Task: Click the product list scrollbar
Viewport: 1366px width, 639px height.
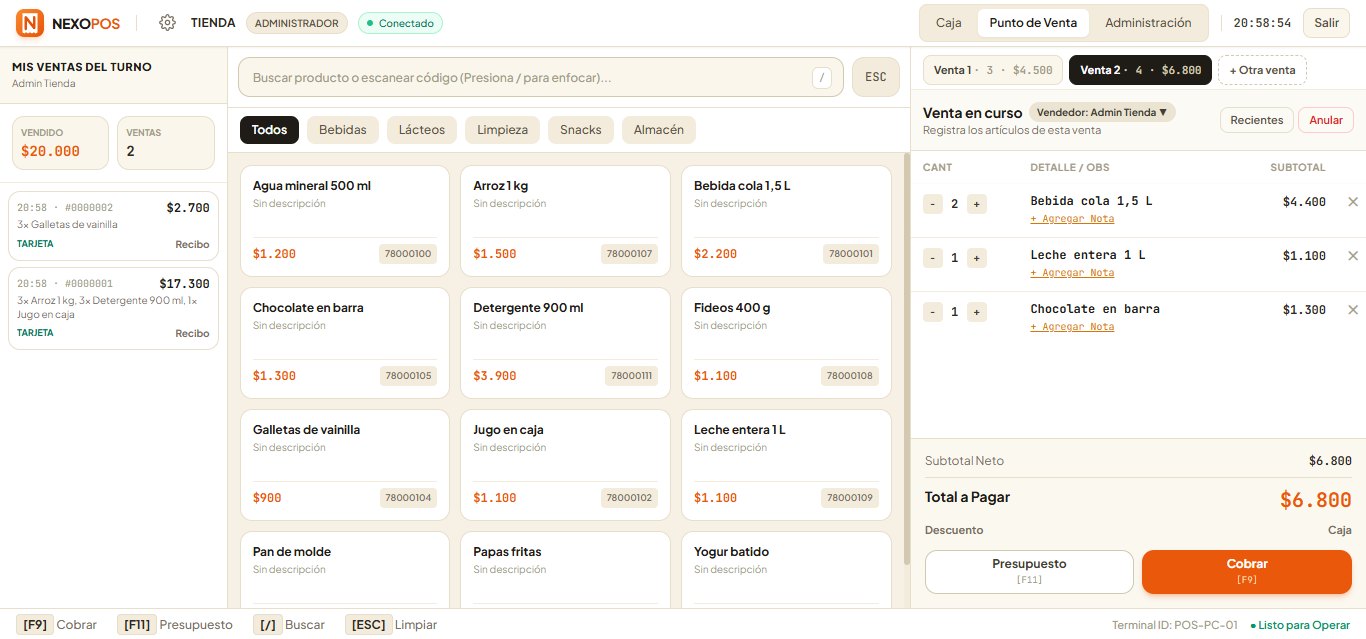Action: (x=907, y=360)
